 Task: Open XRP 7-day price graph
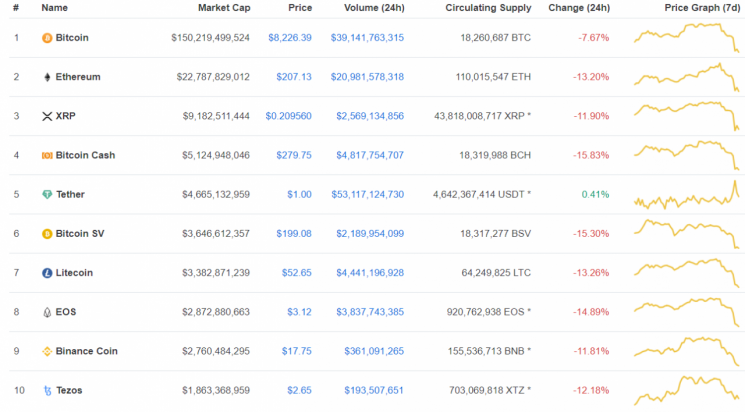click(687, 115)
